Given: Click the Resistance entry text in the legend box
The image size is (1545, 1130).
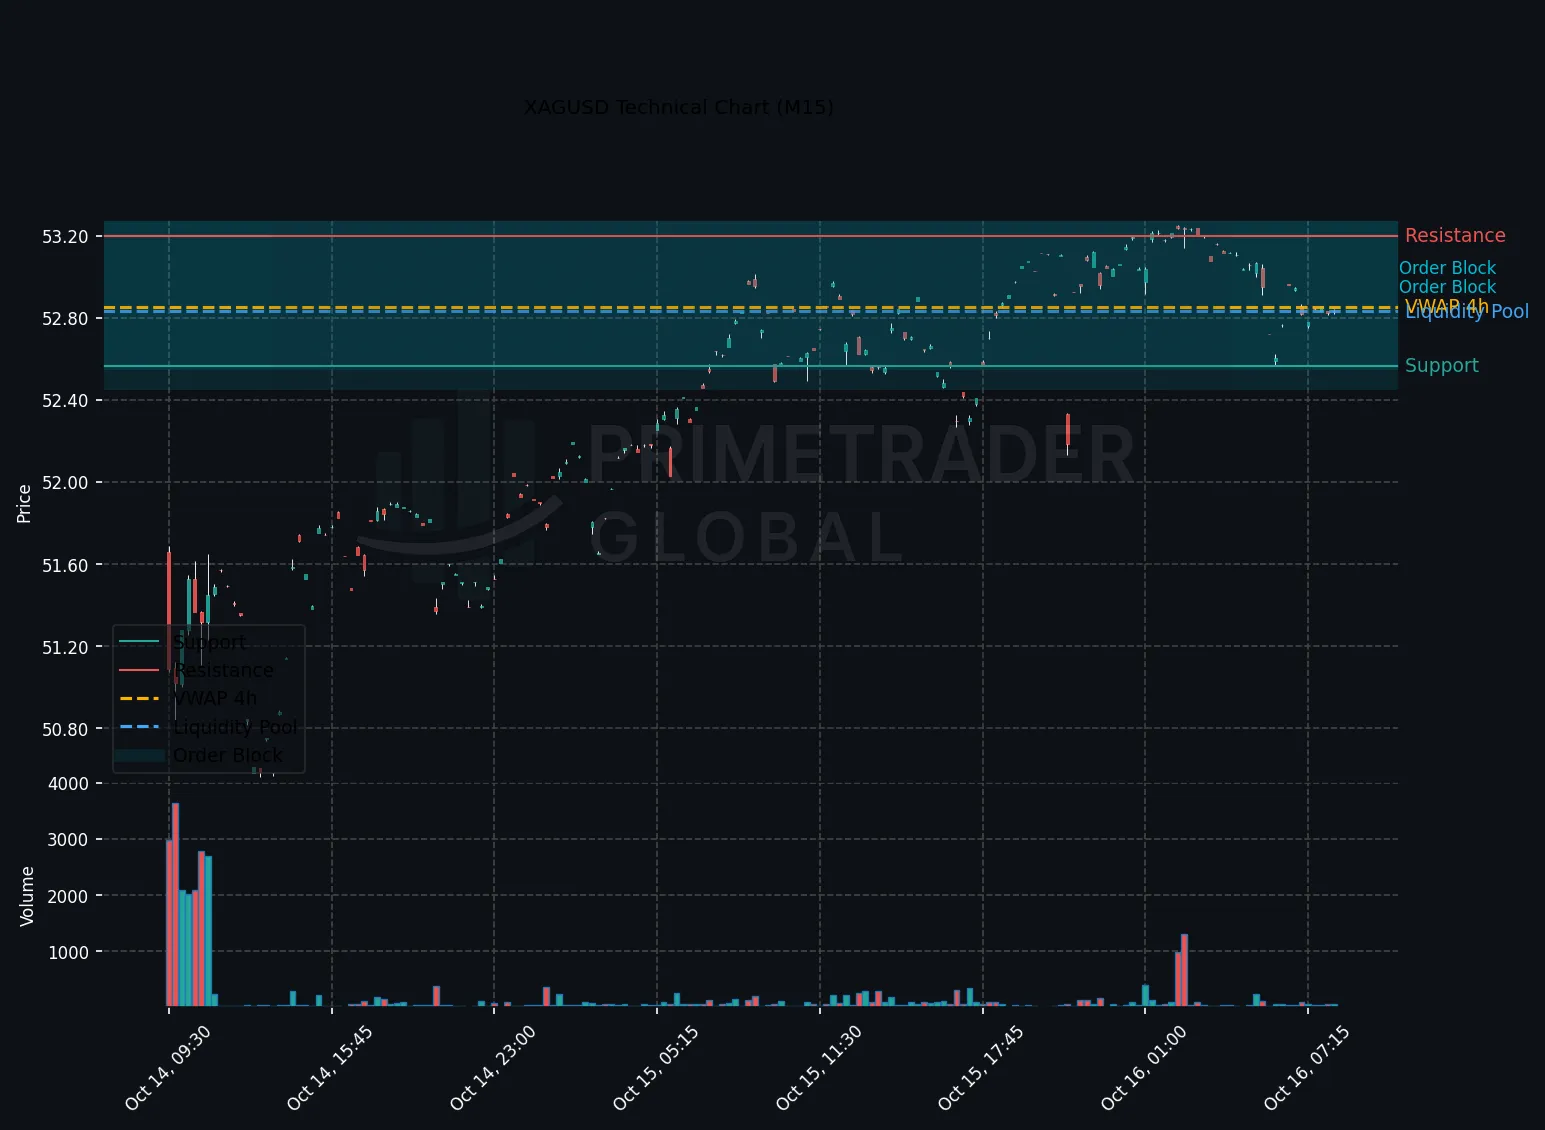Looking at the screenshot, I should coord(223,670).
